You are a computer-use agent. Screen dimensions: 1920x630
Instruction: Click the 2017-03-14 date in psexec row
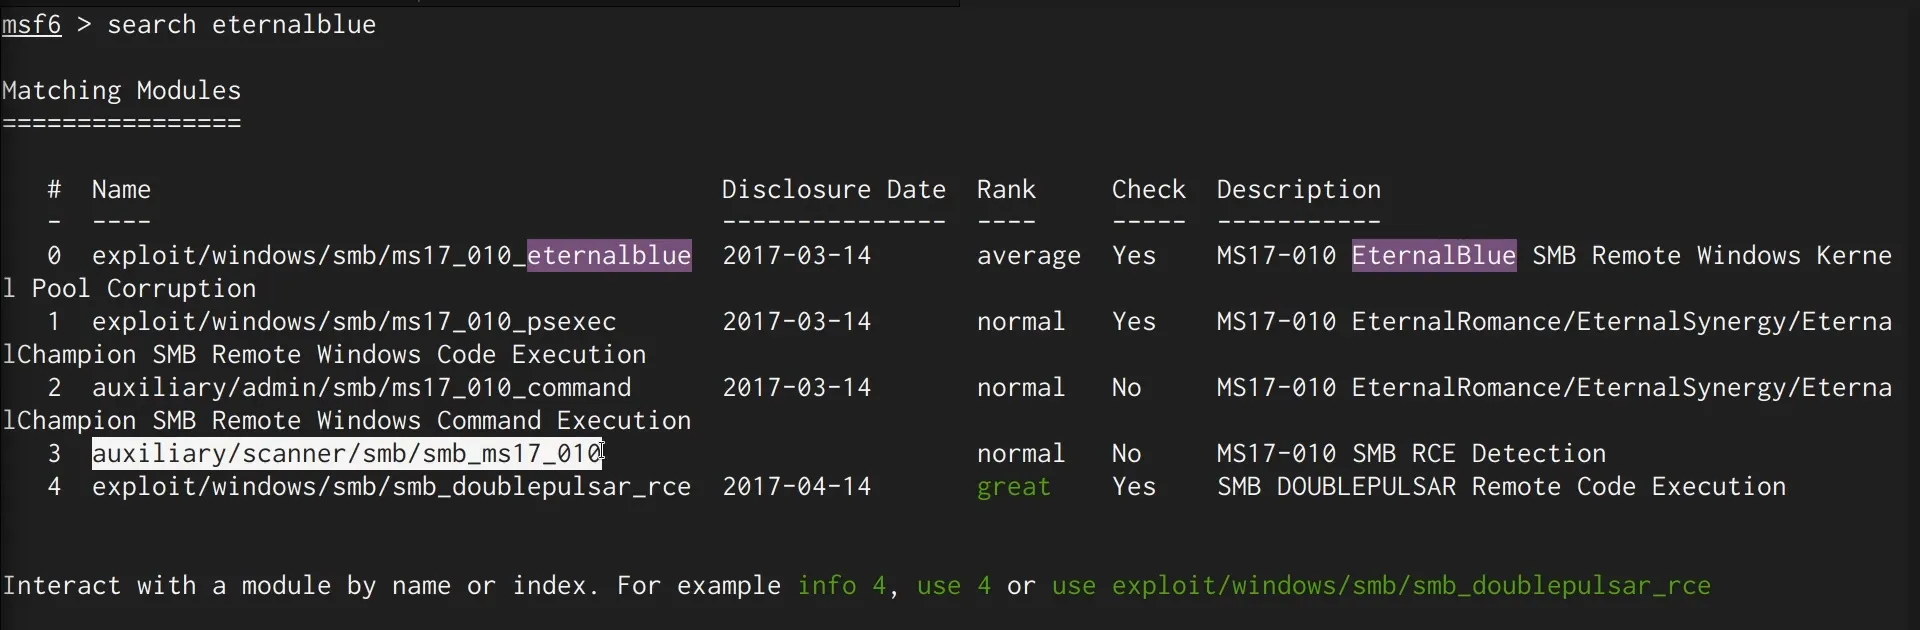[x=797, y=322]
